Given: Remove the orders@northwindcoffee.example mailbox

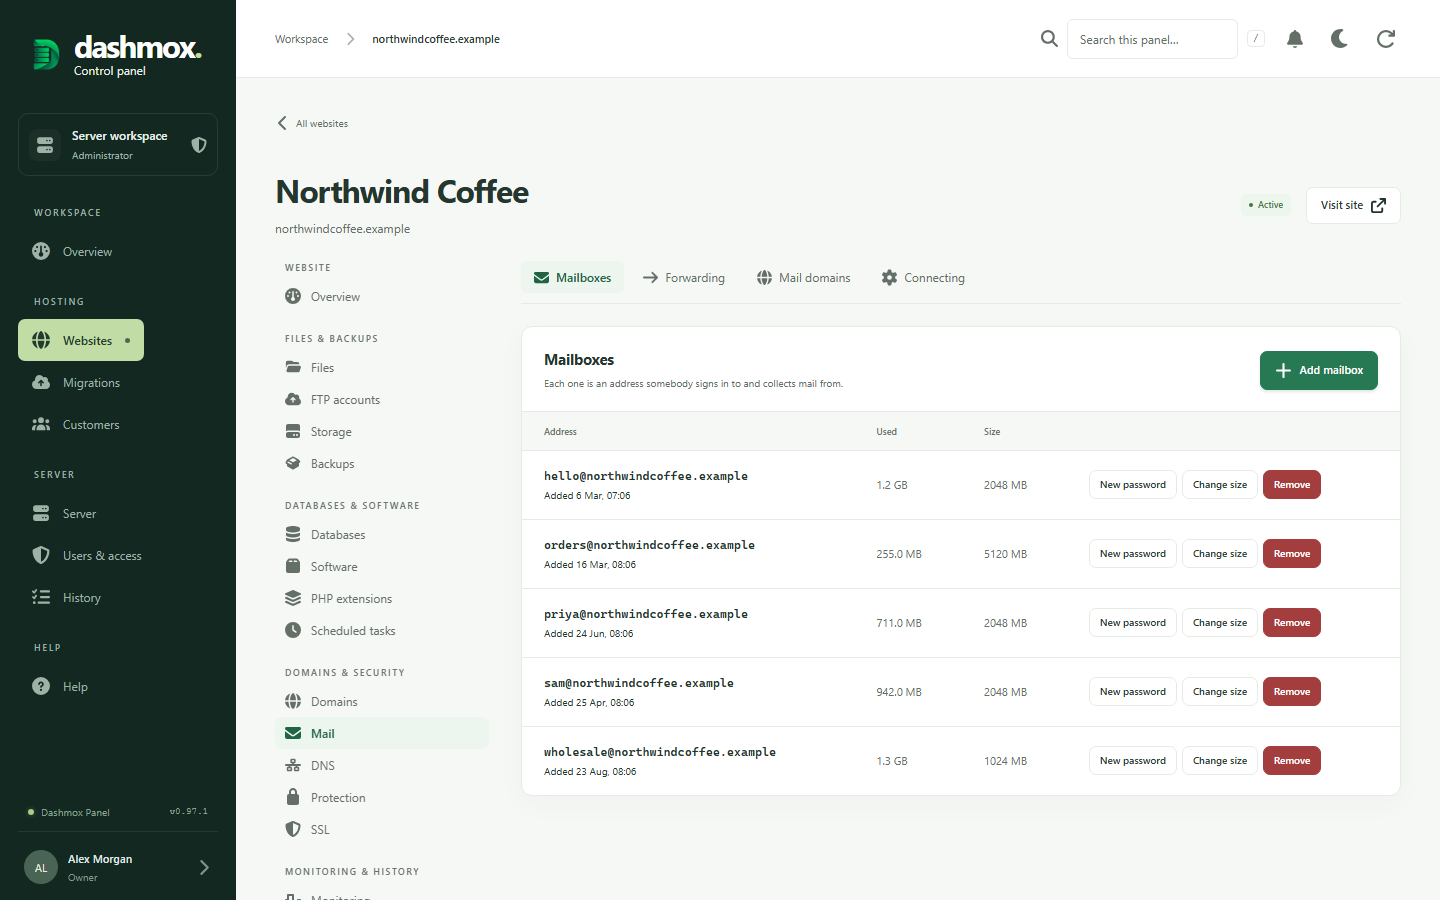Looking at the screenshot, I should pos(1291,554).
